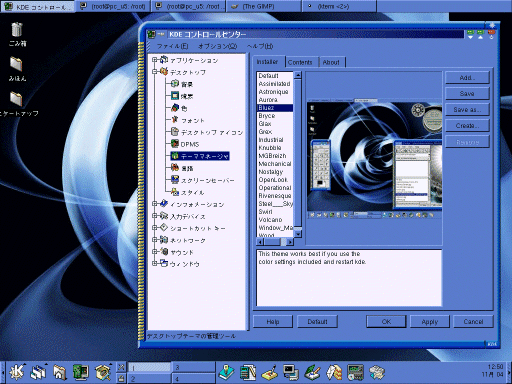This screenshot has width=512, height=384.
Task: Select the 色 colors module icon
Action: [x=175, y=108]
